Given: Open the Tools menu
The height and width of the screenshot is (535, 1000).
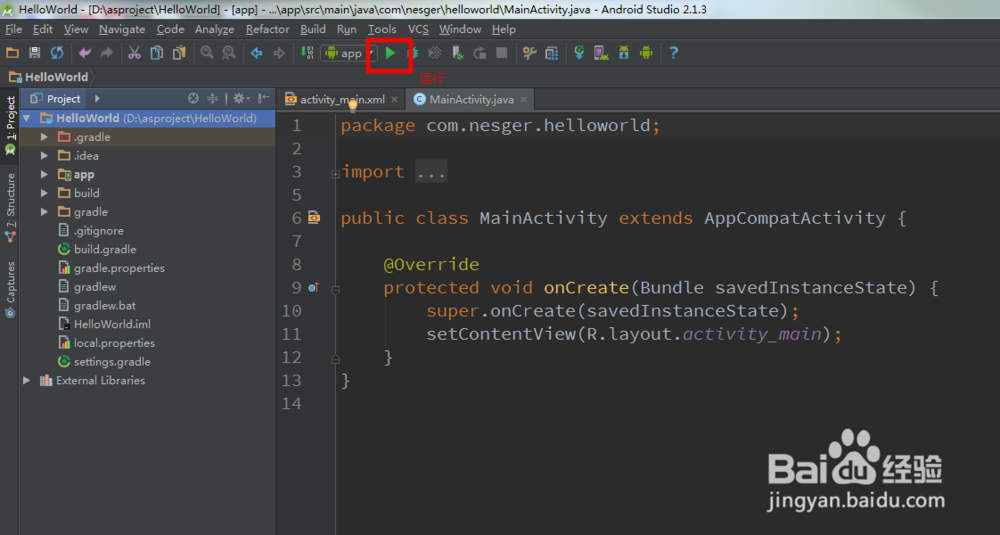Looking at the screenshot, I should [x=381, y=29].
